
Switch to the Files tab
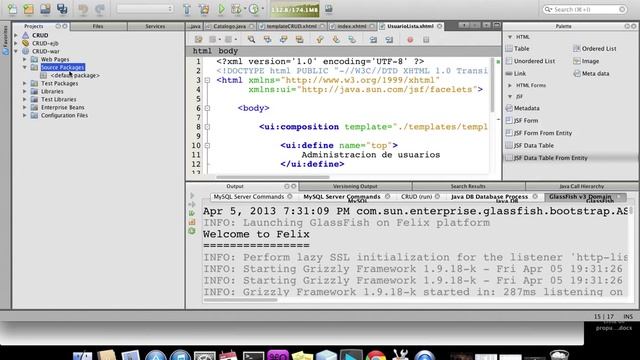(98, 26)
